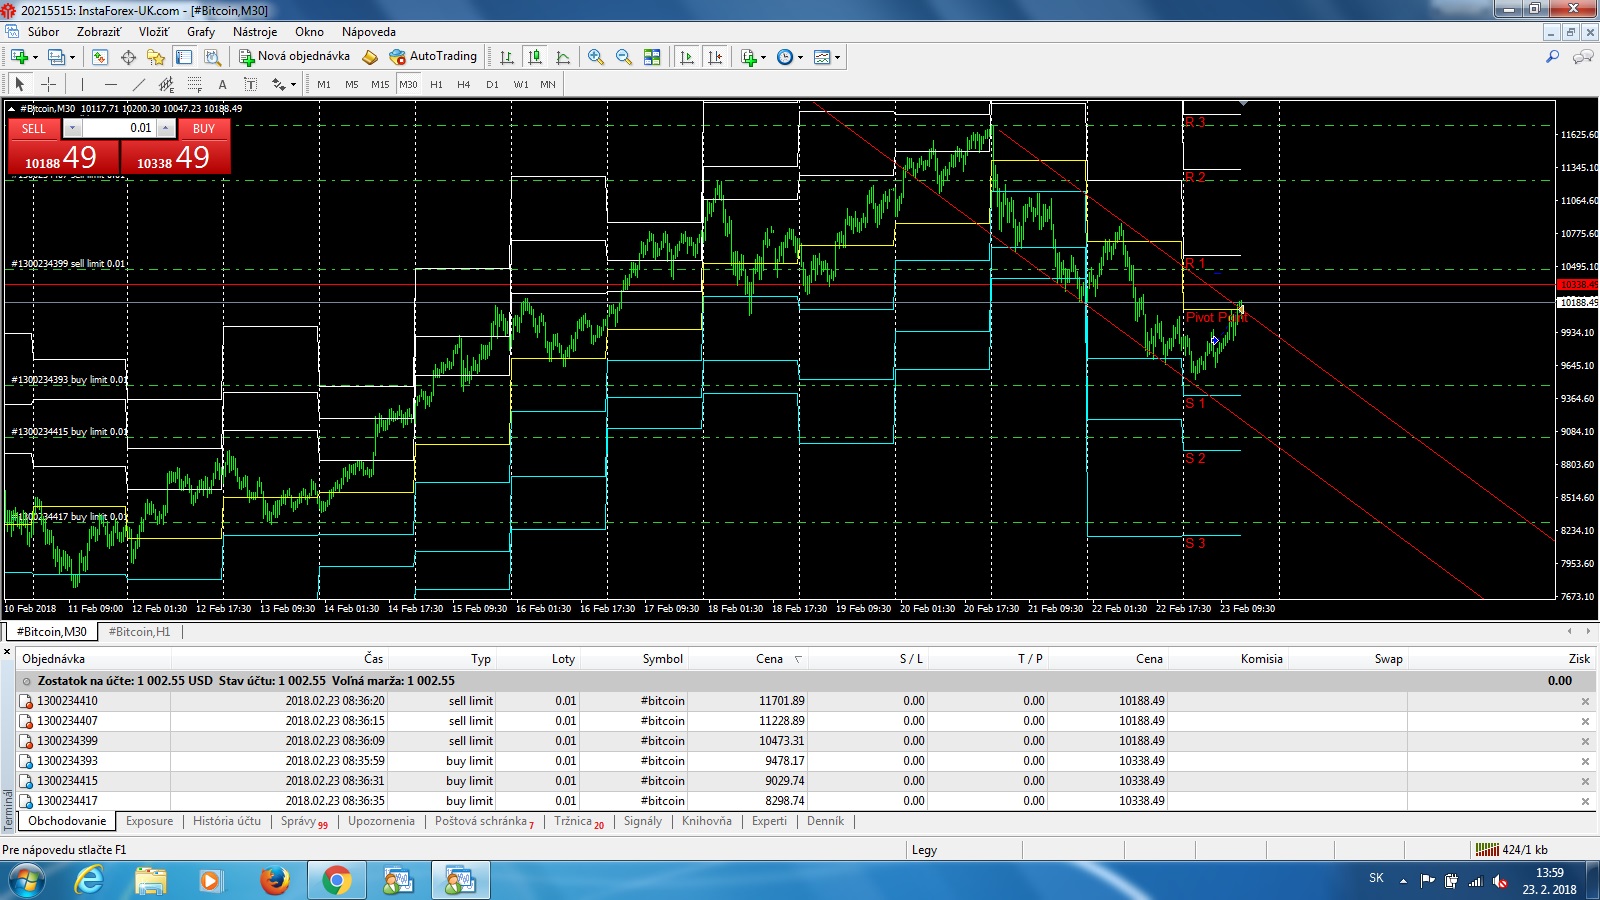Switch to M1 timeframe
Image resolution: width=1600 pixels, height=900 pixels.
tap(324, 84)
